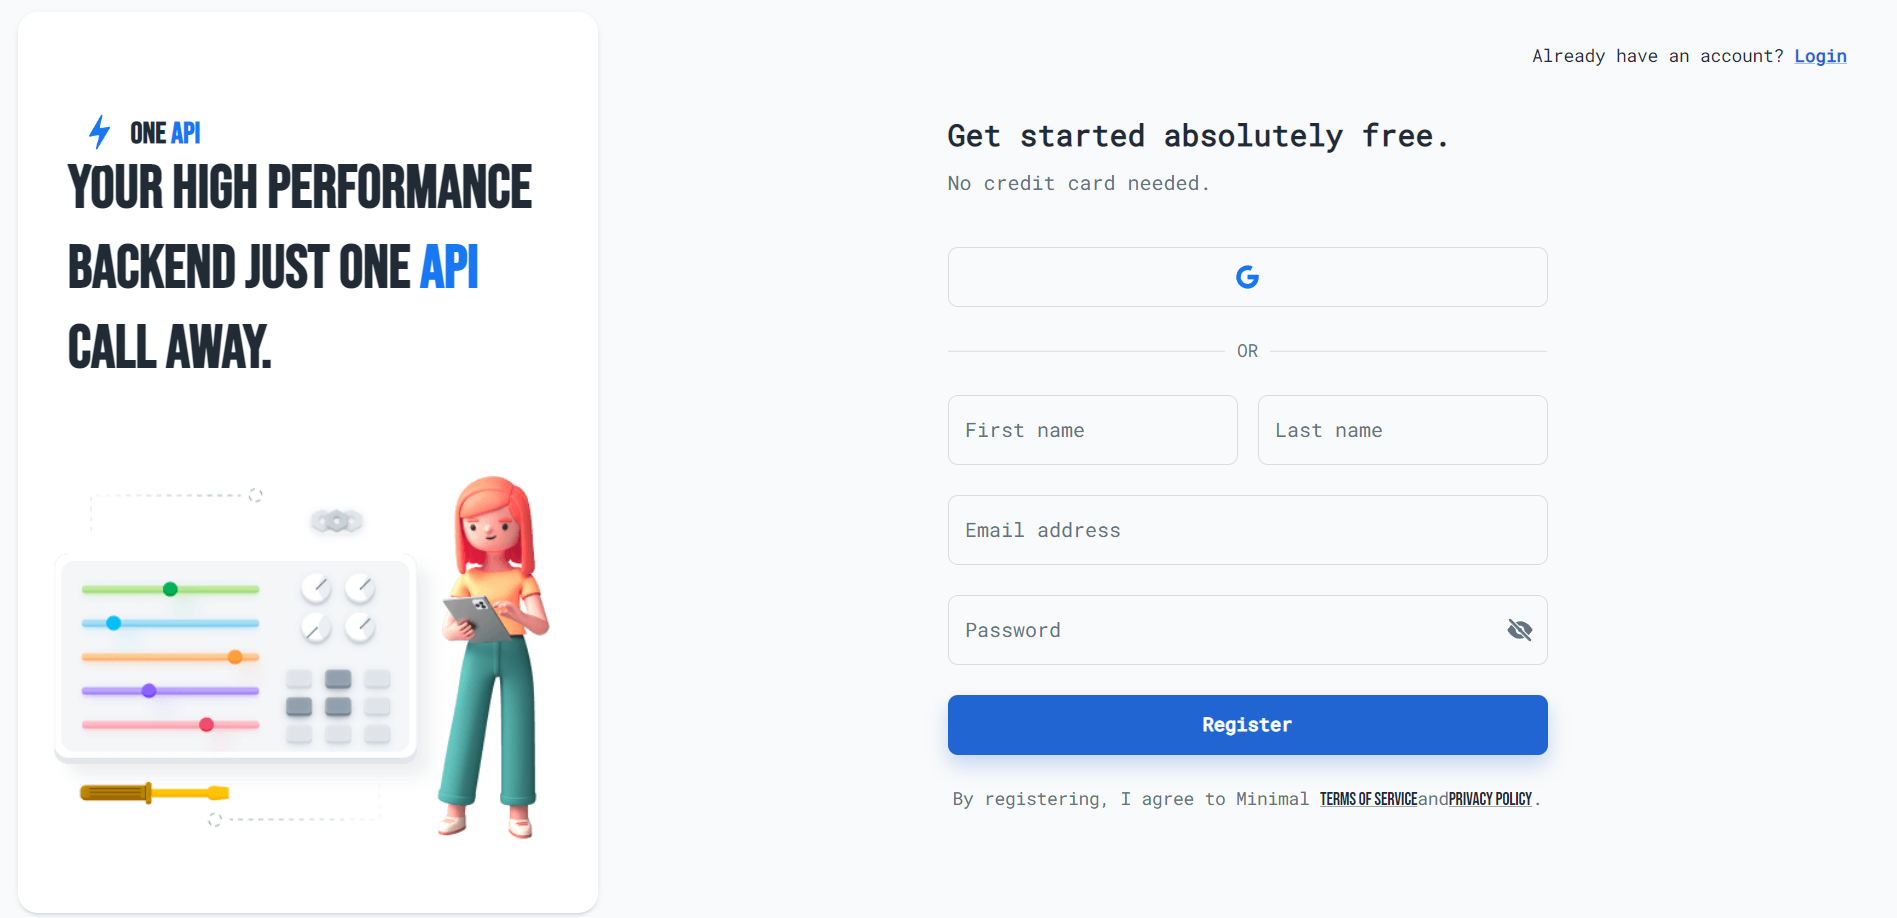1897x918 pixels.
Task: Click the purple slider knob in illustration
Action: 149,690
